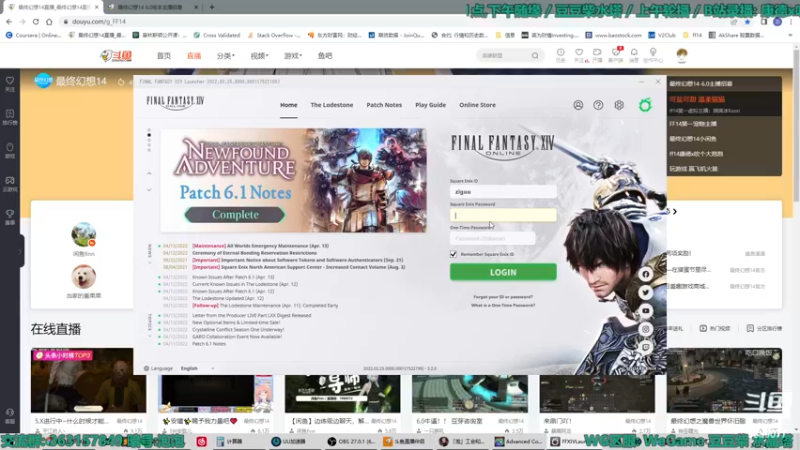
Task: Switch to The Lodestone tab
Action: pos(332,105)
